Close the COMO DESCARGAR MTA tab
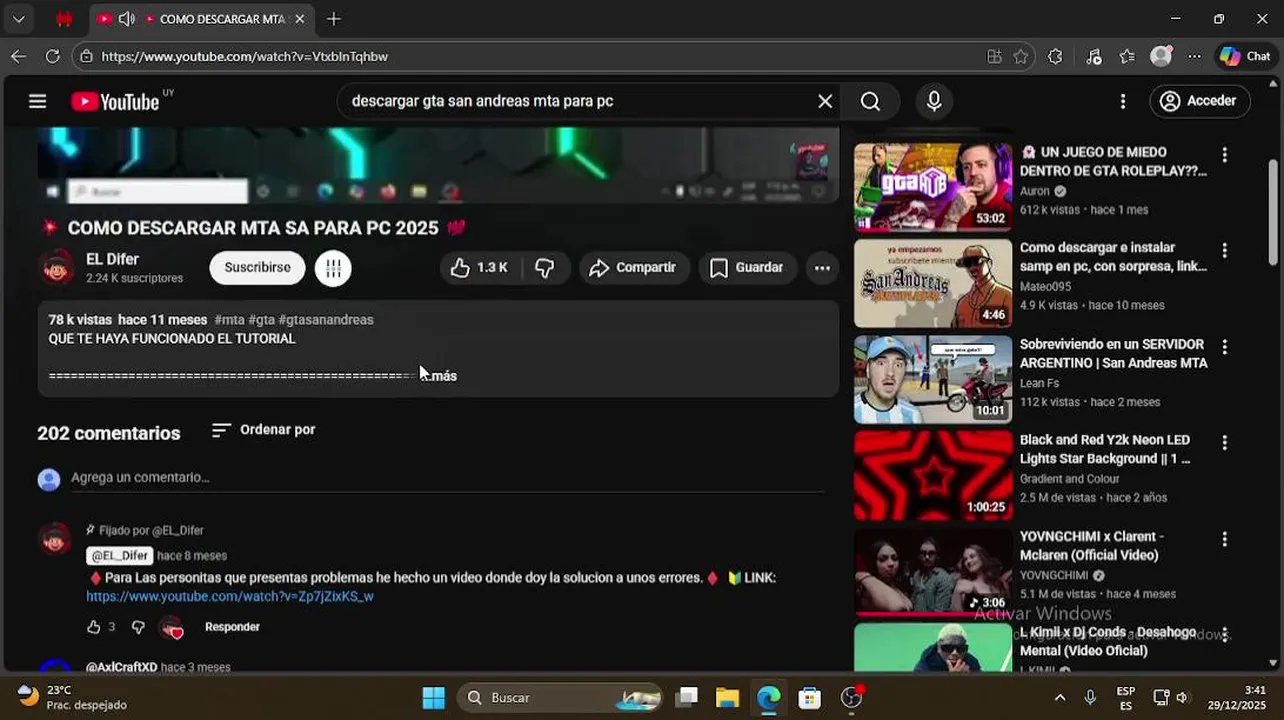 299,19
